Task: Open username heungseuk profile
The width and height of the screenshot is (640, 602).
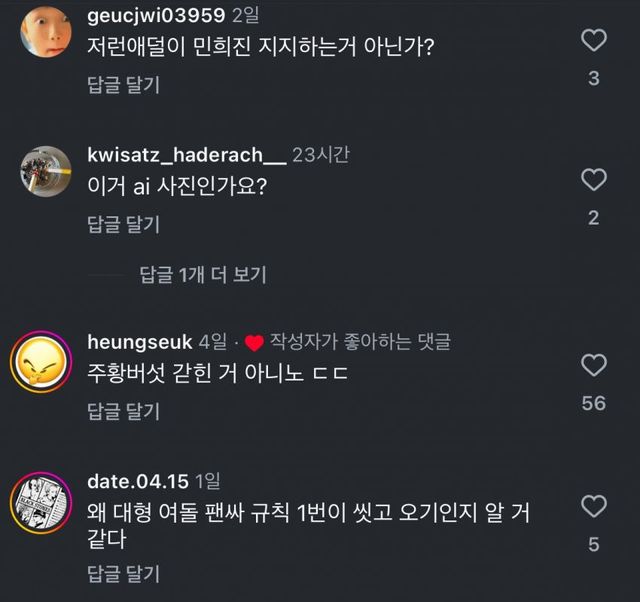Action: tap(140, 342)
